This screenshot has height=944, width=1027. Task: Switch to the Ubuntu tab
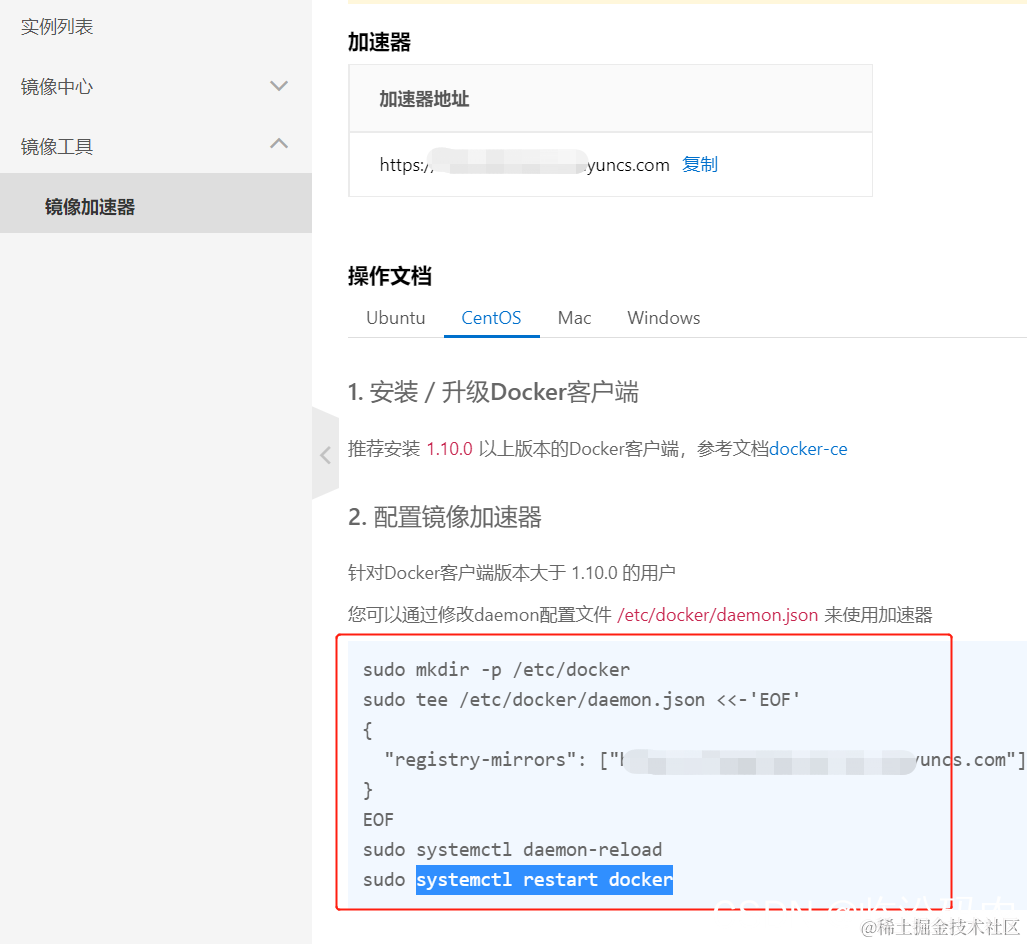click(395, 317)
